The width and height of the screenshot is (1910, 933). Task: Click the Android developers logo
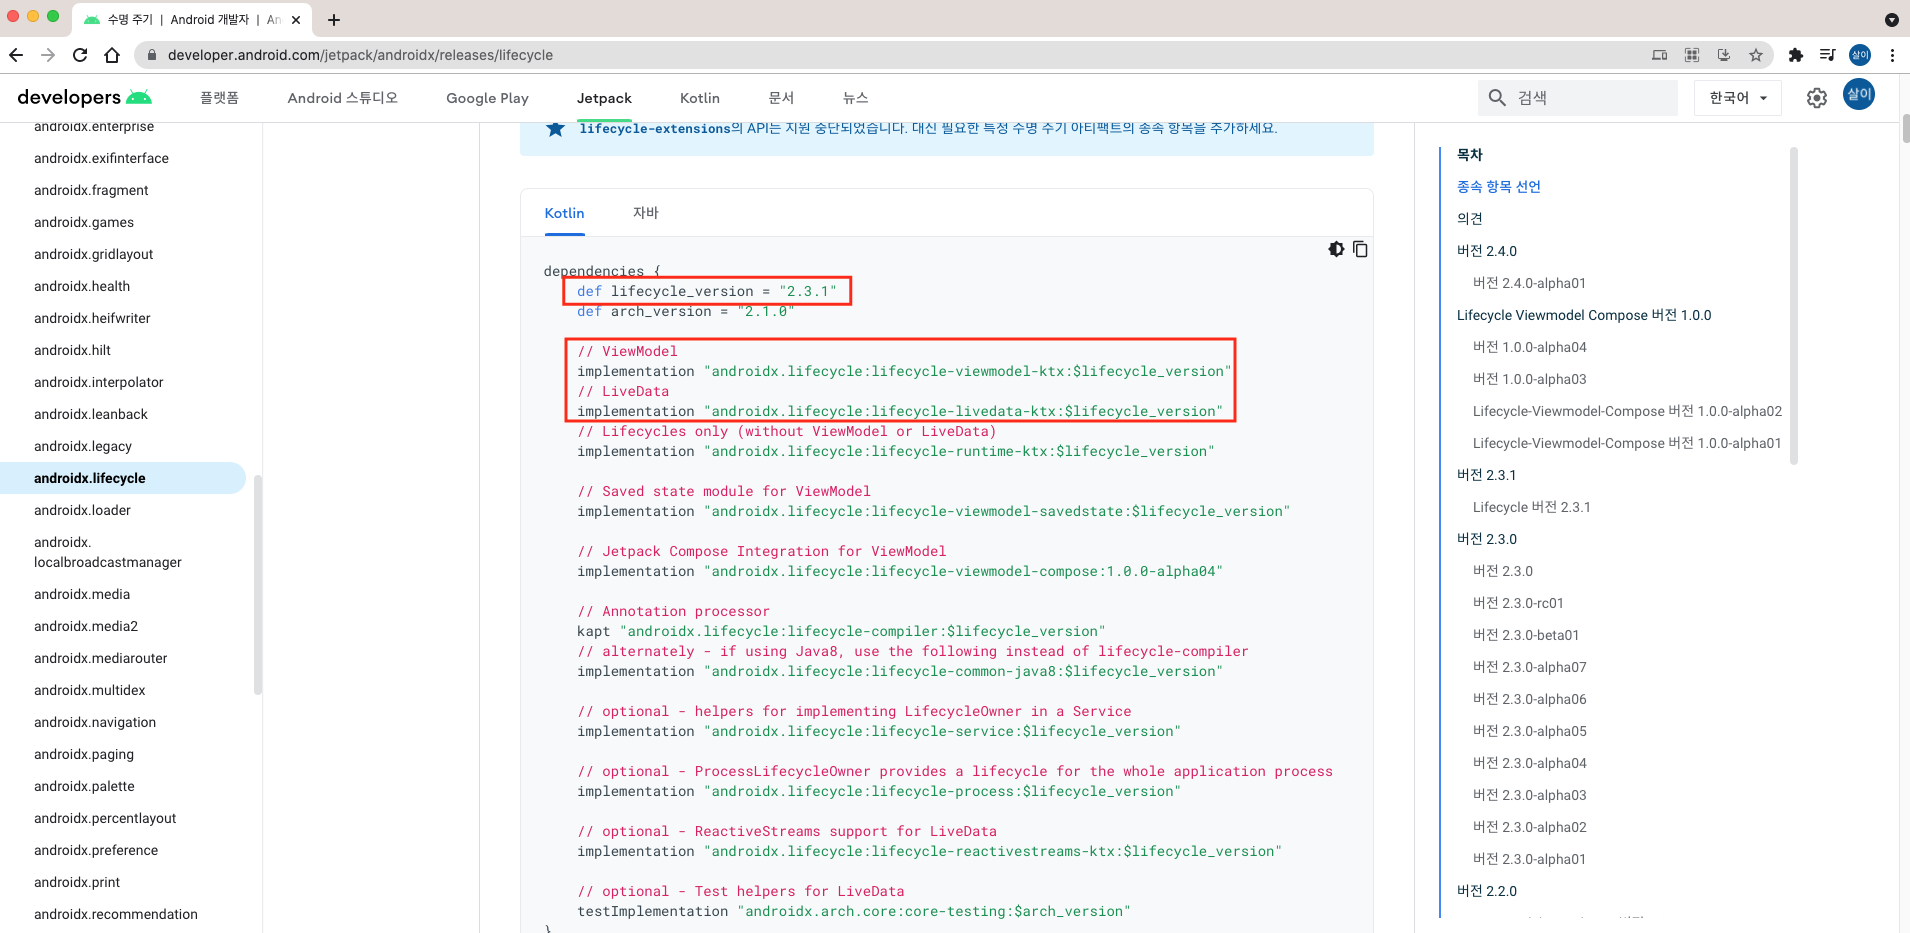(85, 97)
